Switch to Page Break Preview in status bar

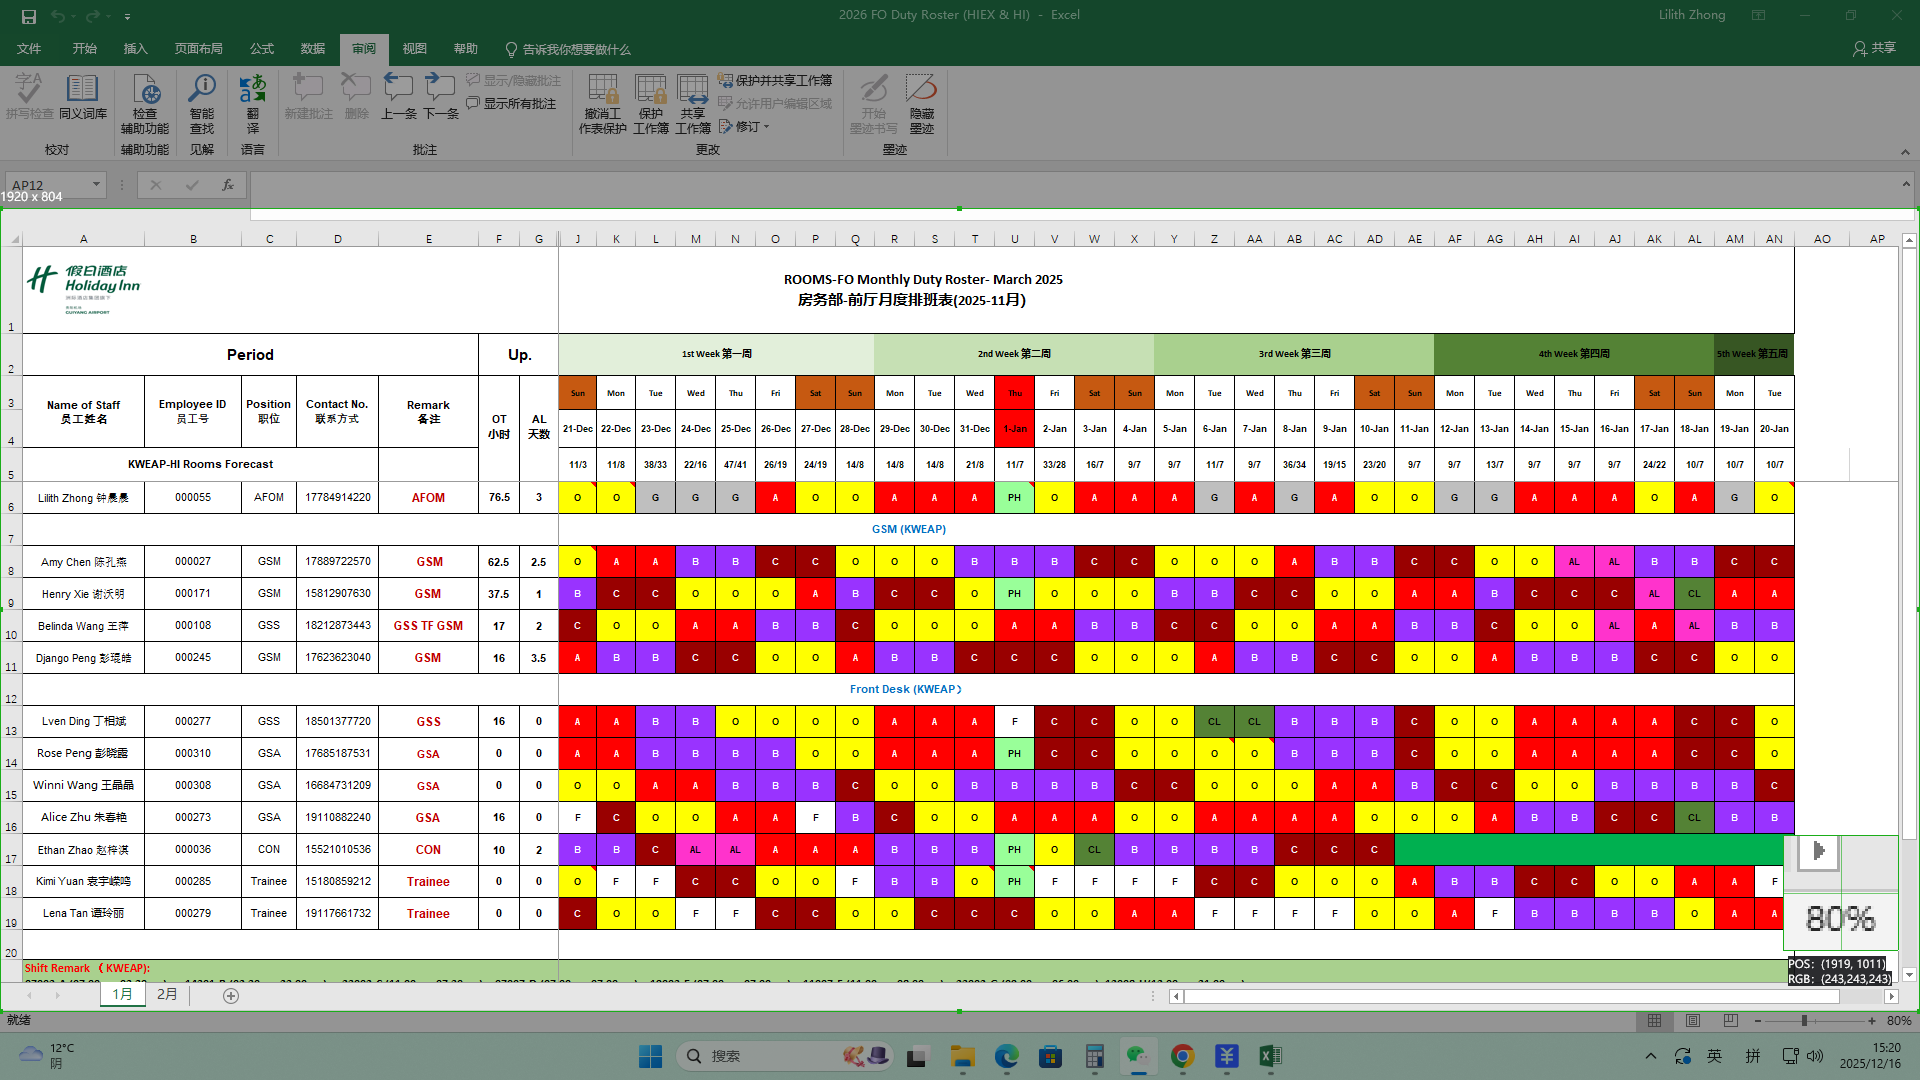click(1730, 1021)
